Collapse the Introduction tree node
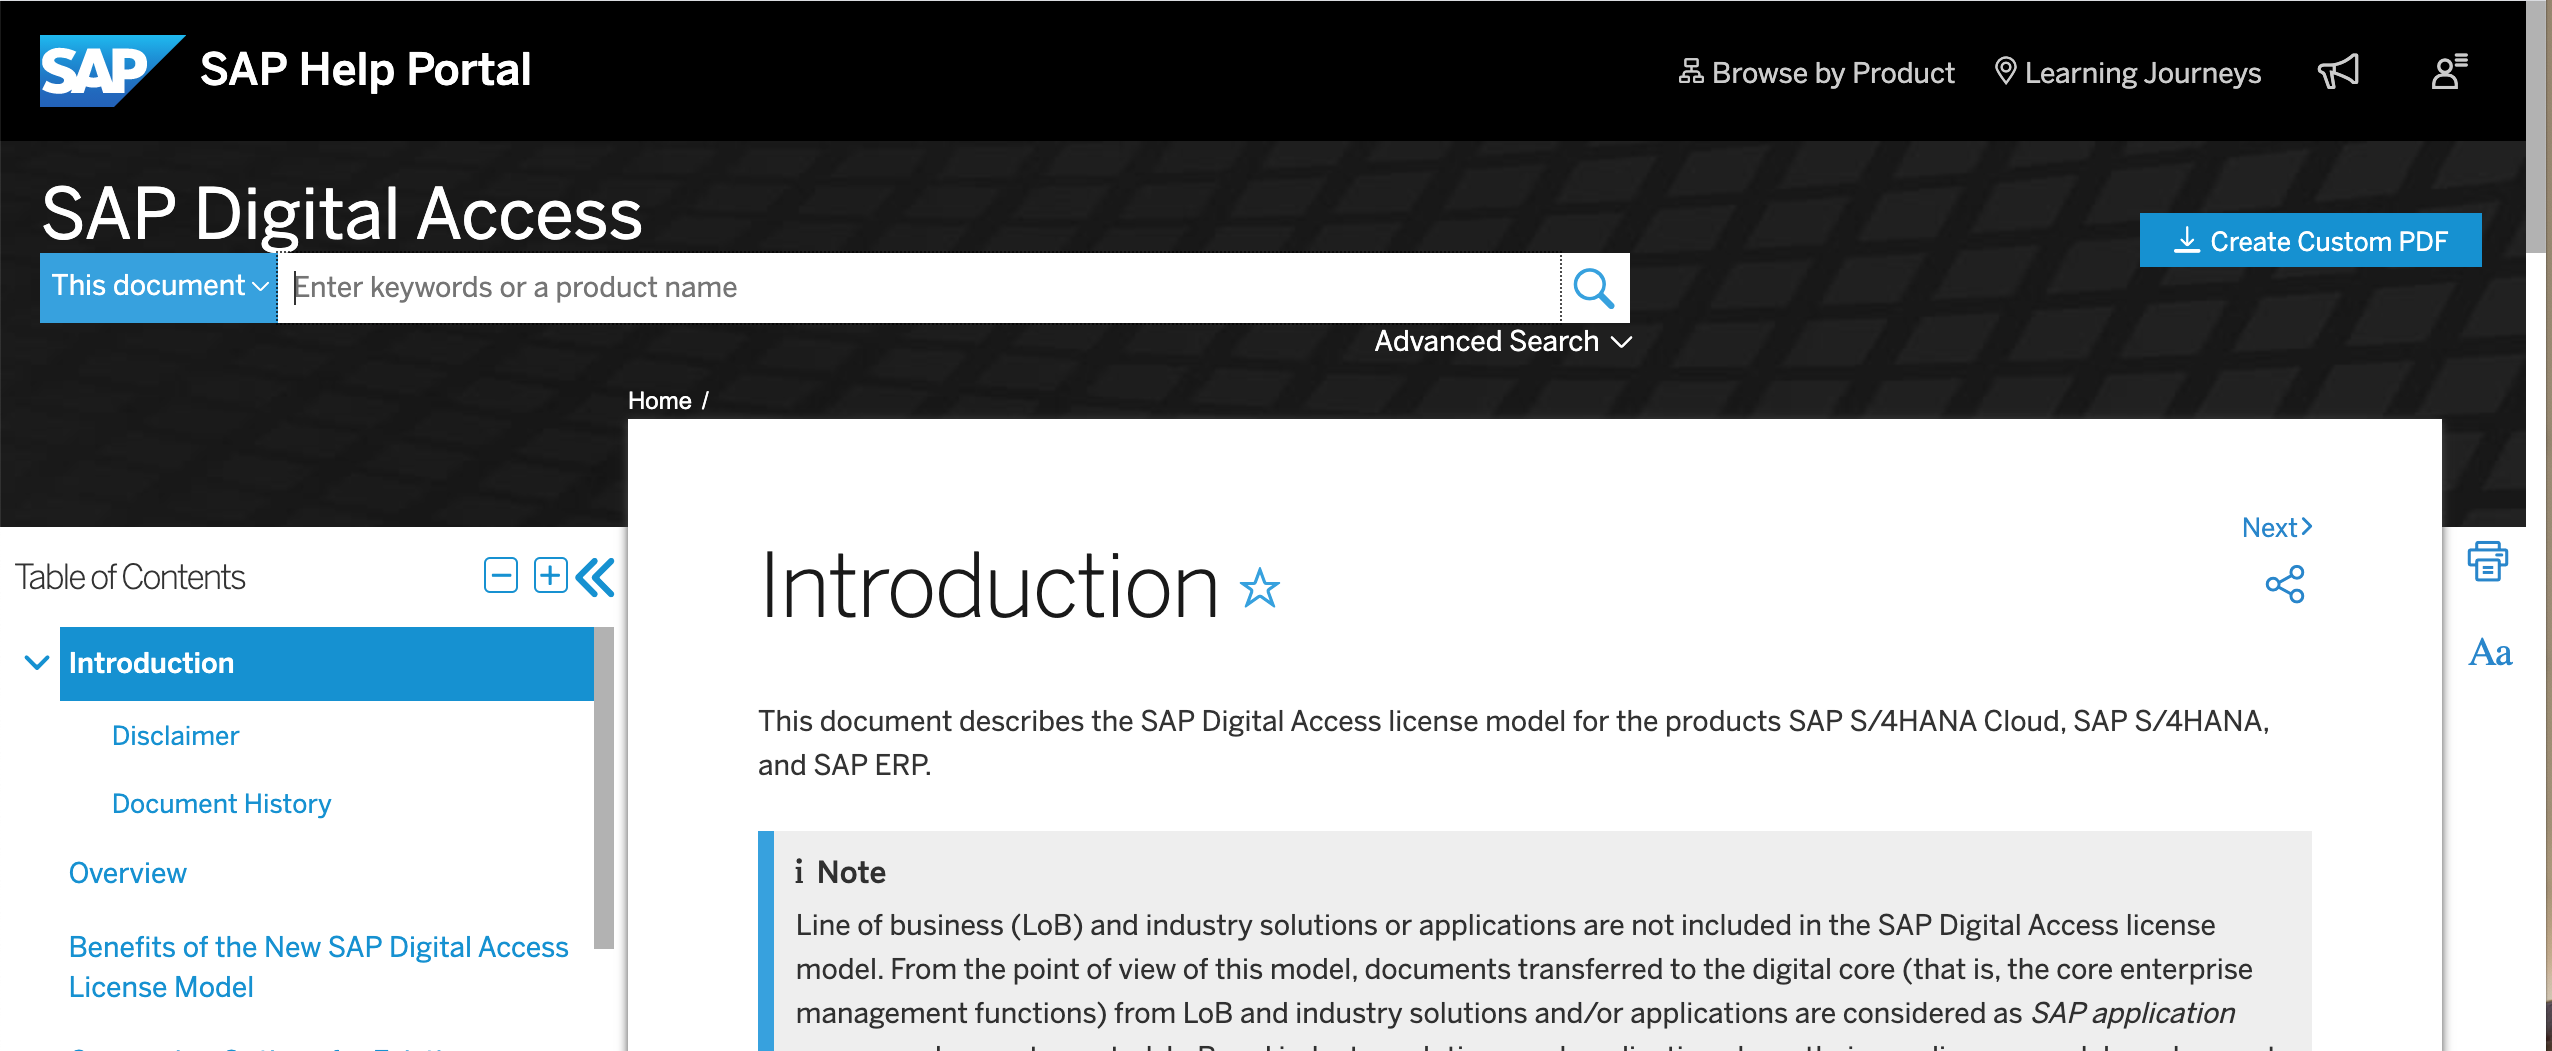The width and height of the screenshot is (2552, 1051). (37, 663)
